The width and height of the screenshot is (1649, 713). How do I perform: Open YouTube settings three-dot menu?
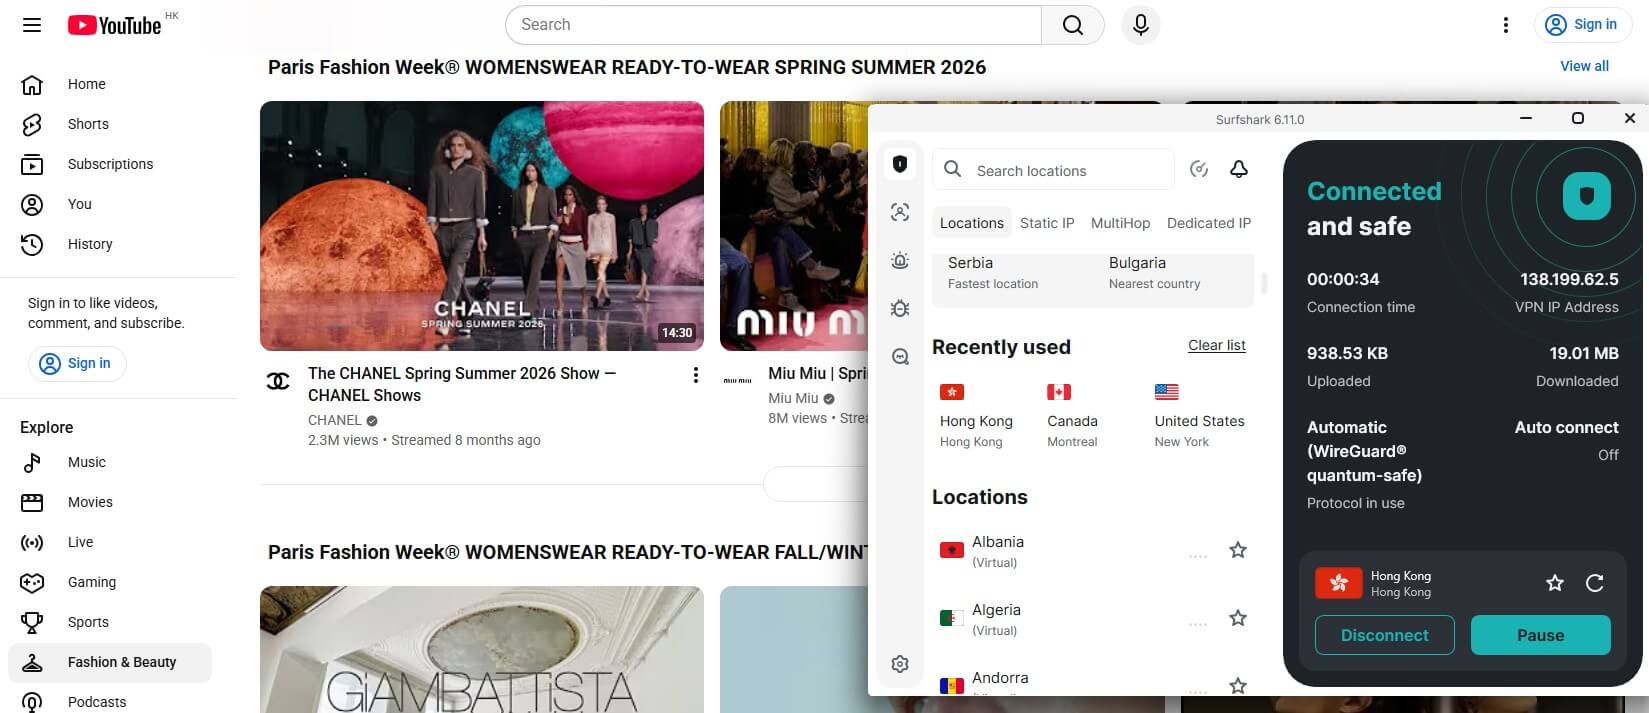click(1505, 25)
